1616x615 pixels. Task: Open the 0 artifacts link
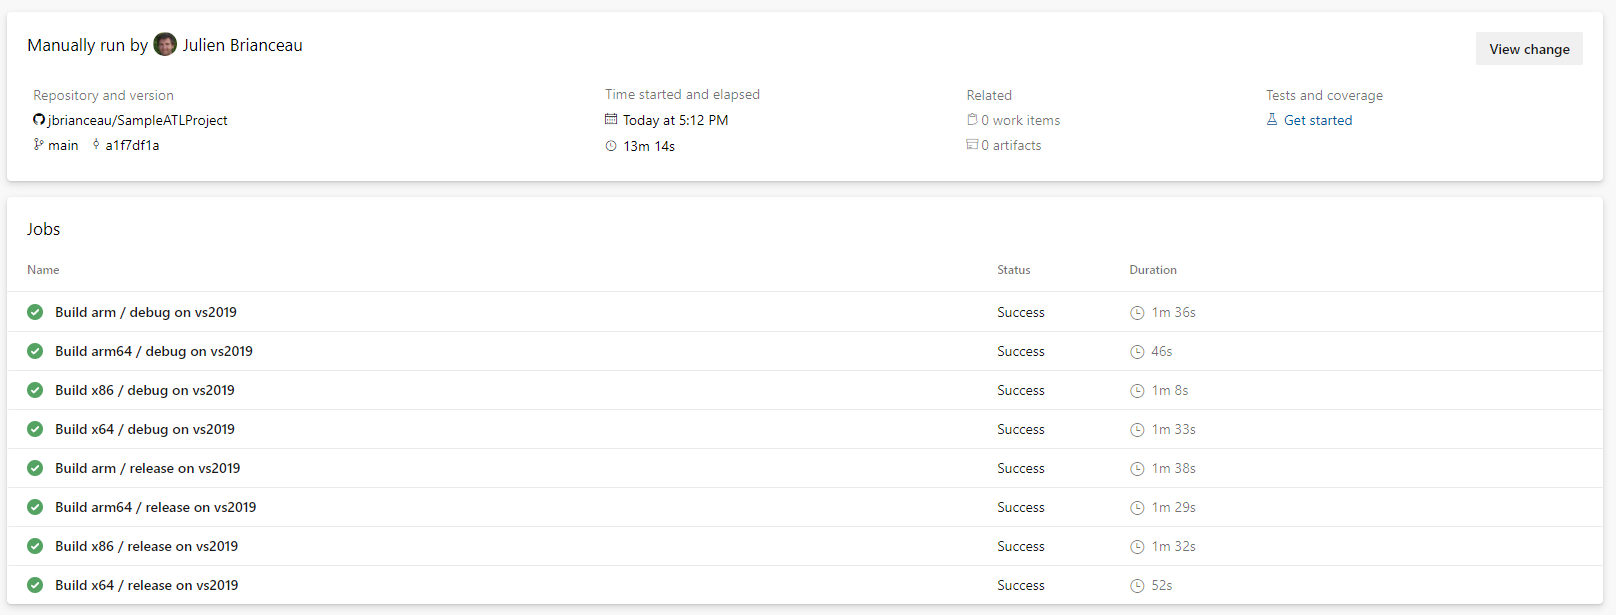(x=1011, y=145)
